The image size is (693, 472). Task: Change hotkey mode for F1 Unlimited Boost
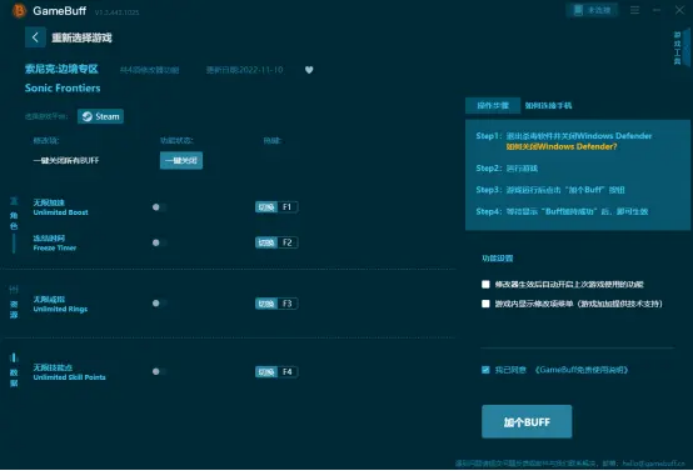pyautogui.click(x=266, y=207)
